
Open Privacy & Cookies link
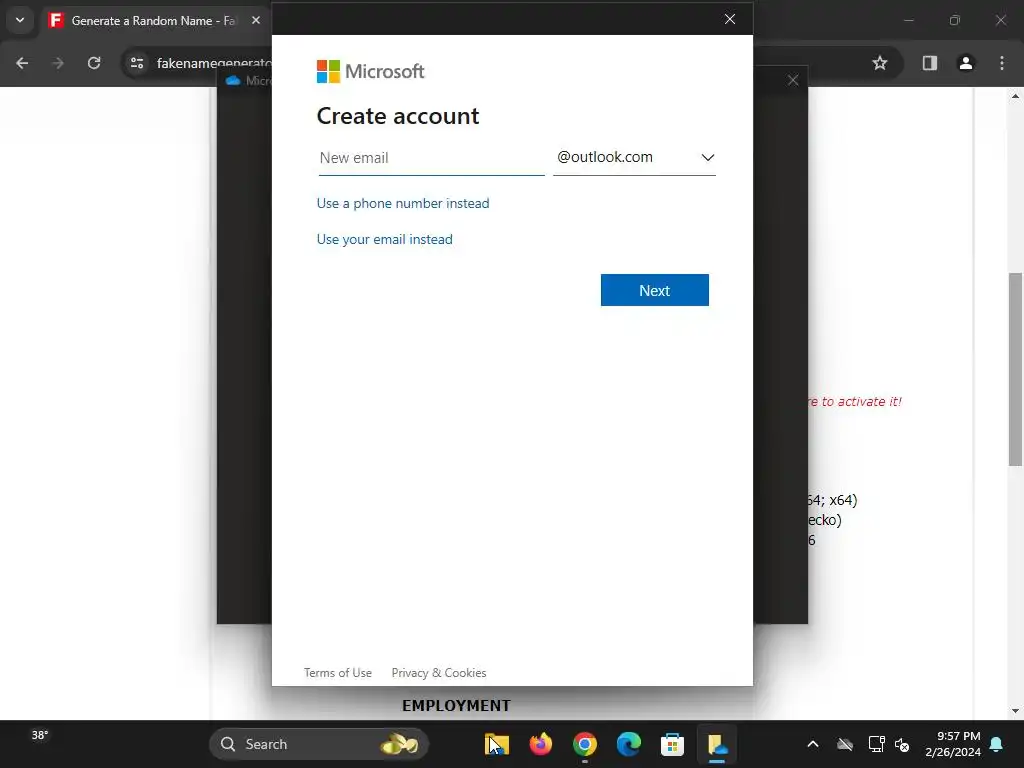(439, 673)
